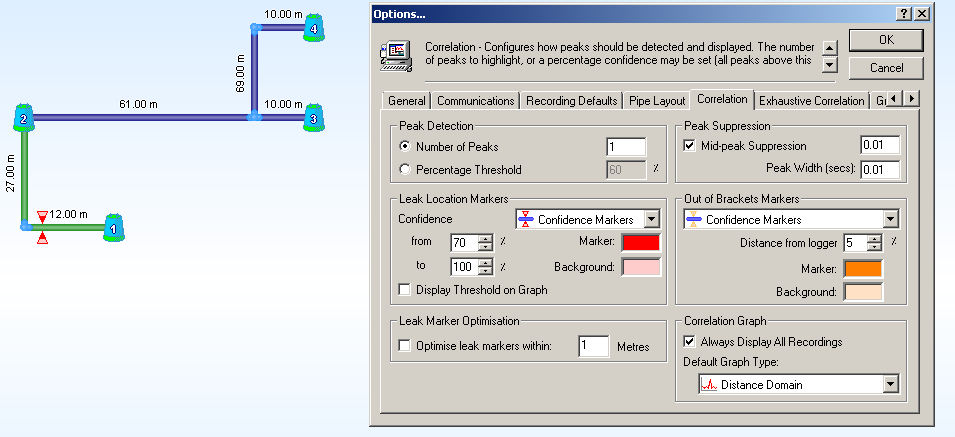Increase Distance from logger value
Image resolution: width=955 pixels, height=437 pixels.
(x=875, y=239)
